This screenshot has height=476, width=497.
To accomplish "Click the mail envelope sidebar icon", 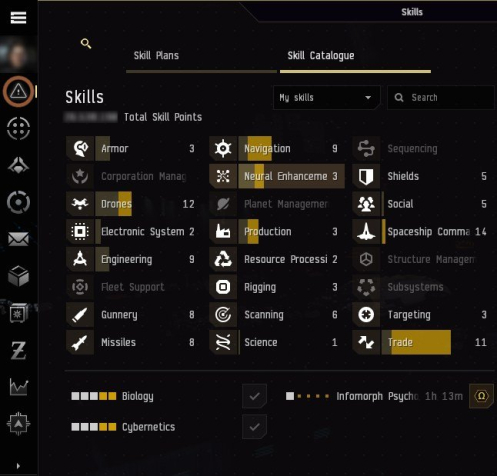I will tap(18, 239).
